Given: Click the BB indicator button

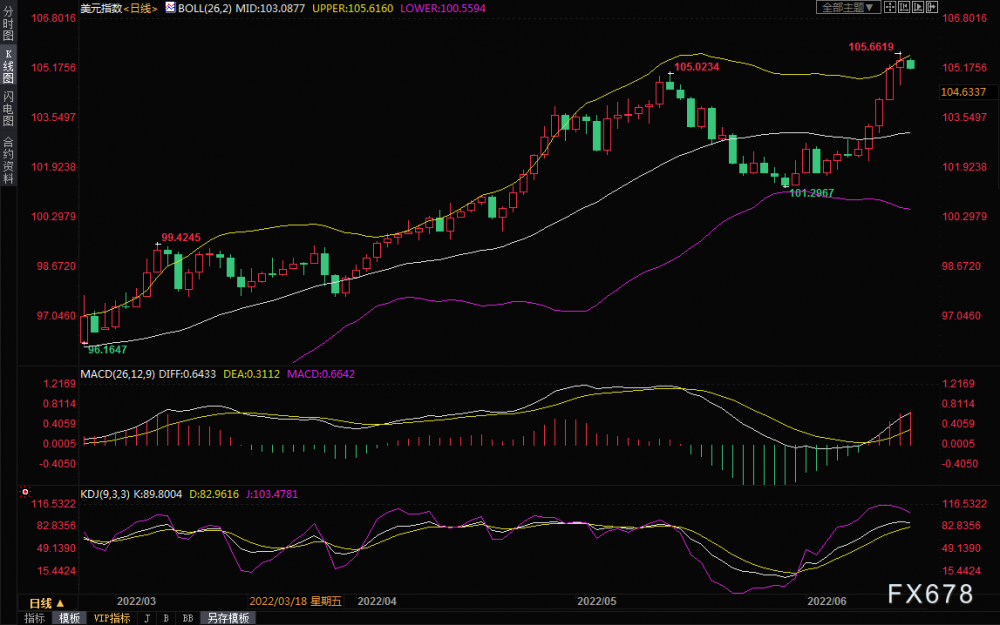Looking at the screenshot, I should pos(188,618).
